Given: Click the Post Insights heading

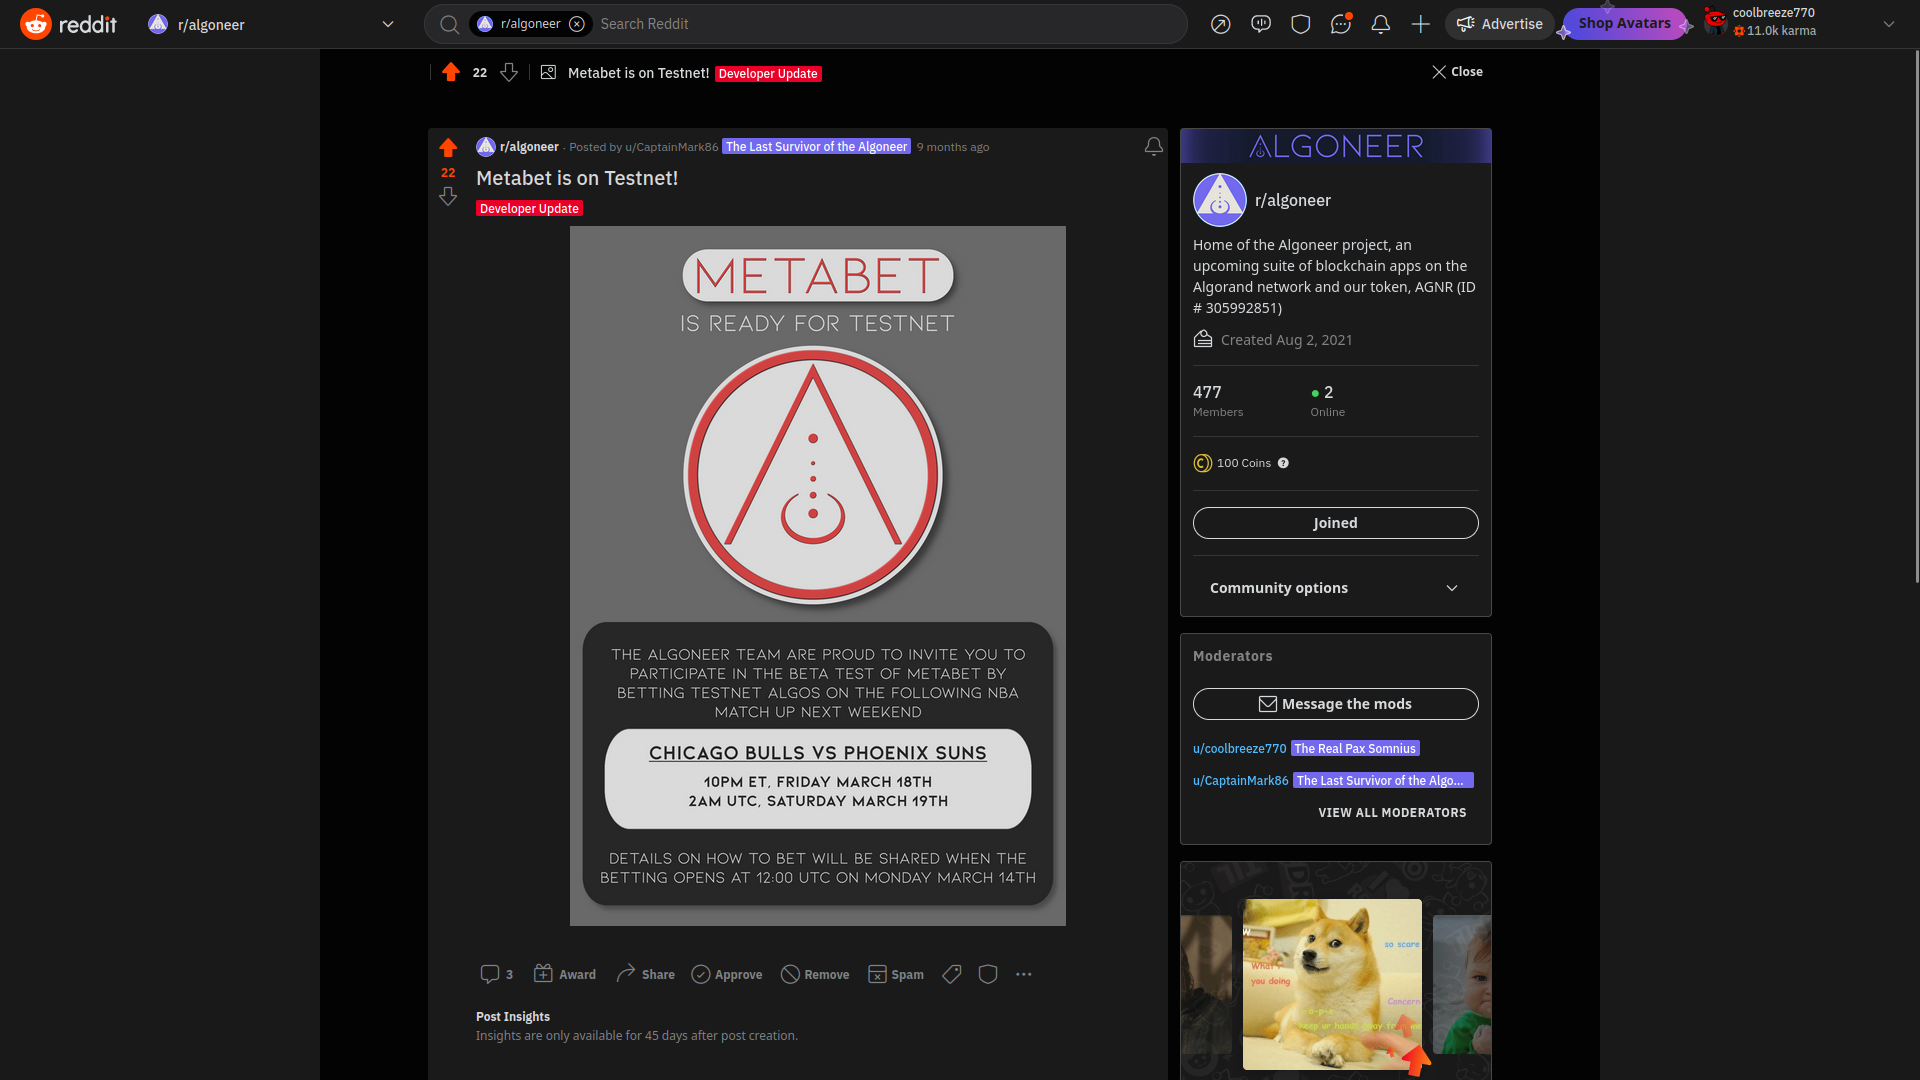Looking at the screenshot, I should (513, 1016).
